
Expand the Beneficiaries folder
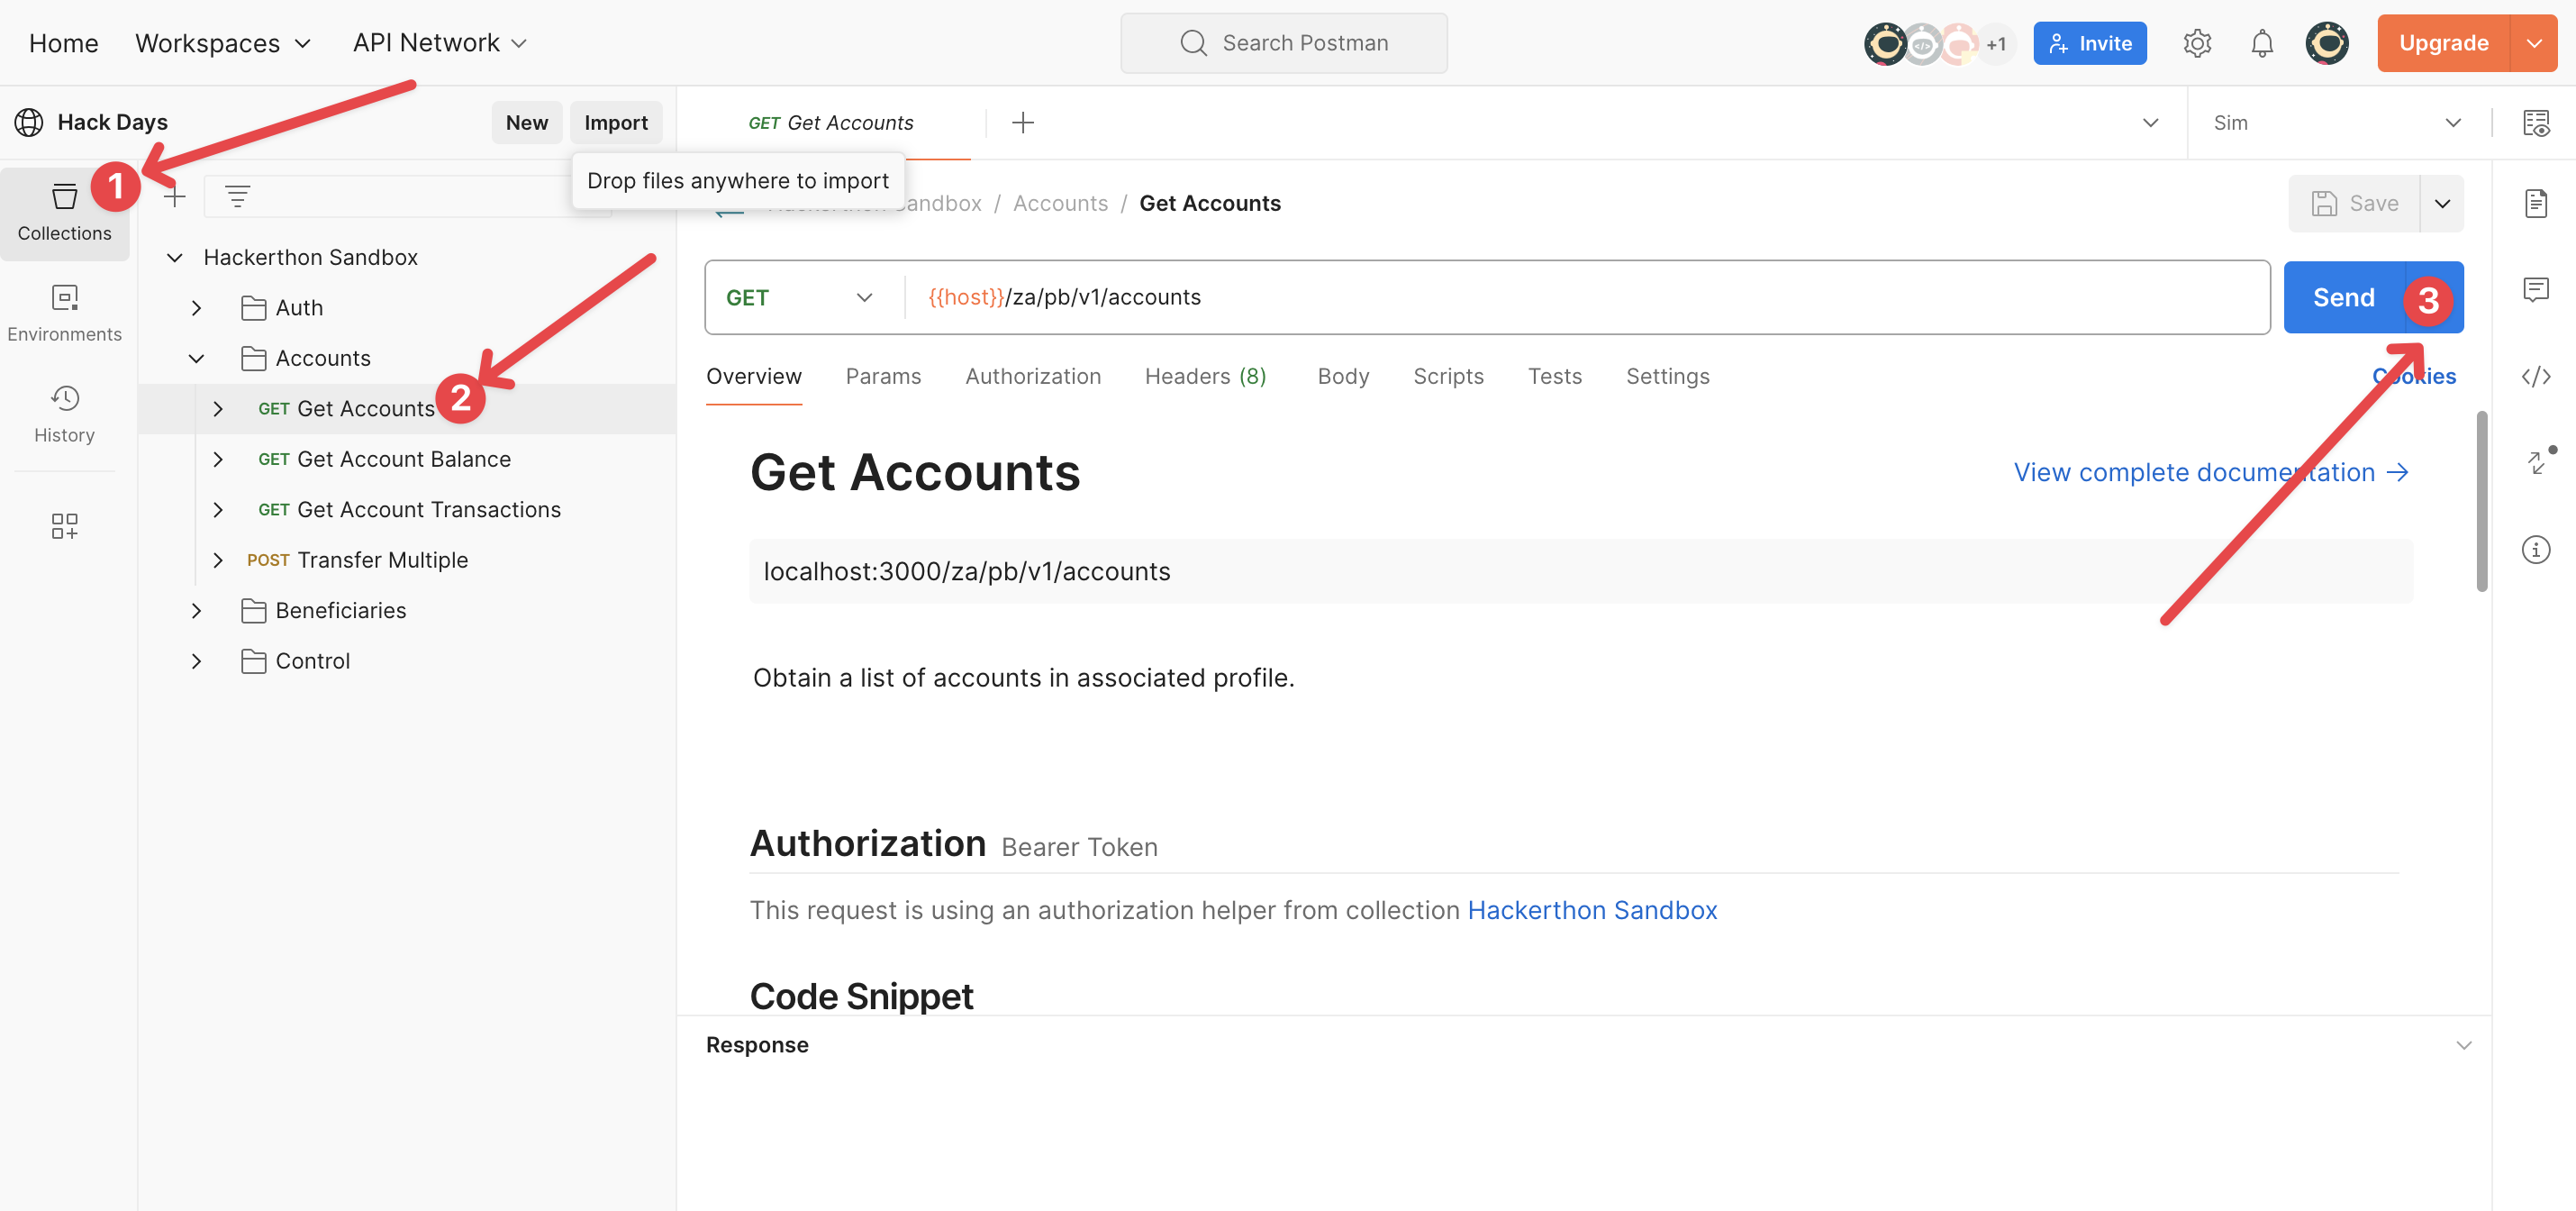[x=197, y=610]
